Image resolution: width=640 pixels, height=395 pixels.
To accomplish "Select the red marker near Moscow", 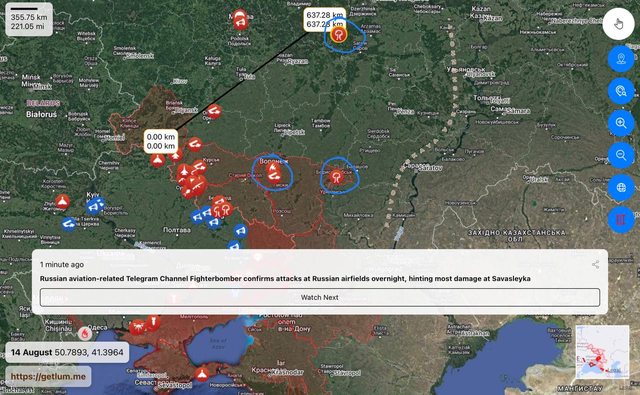I will pos(240,20).
